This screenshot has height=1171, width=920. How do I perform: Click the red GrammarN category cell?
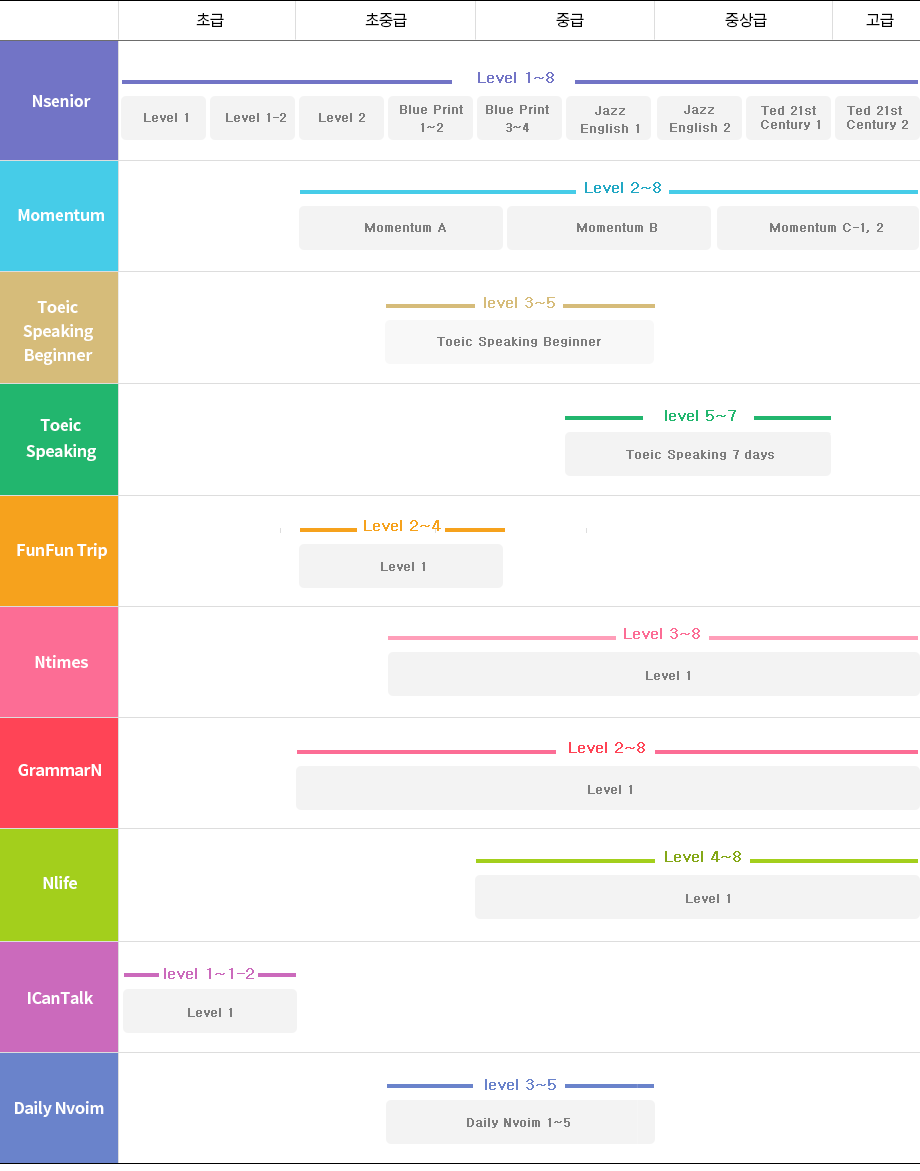point(59,773)
